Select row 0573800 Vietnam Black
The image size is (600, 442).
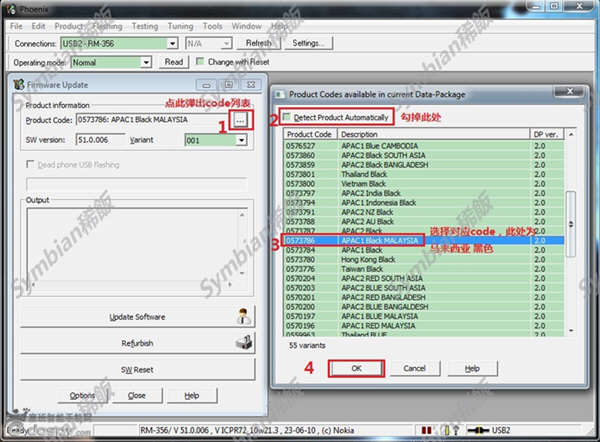(x=424, y=184)
